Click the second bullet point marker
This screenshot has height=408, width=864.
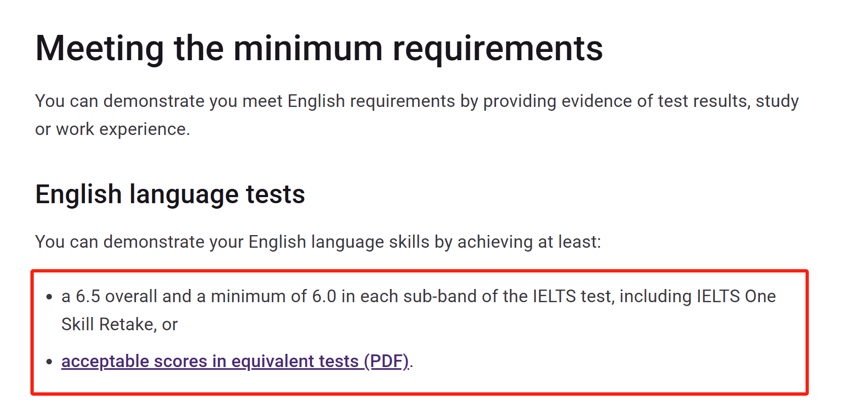point(50,362)
